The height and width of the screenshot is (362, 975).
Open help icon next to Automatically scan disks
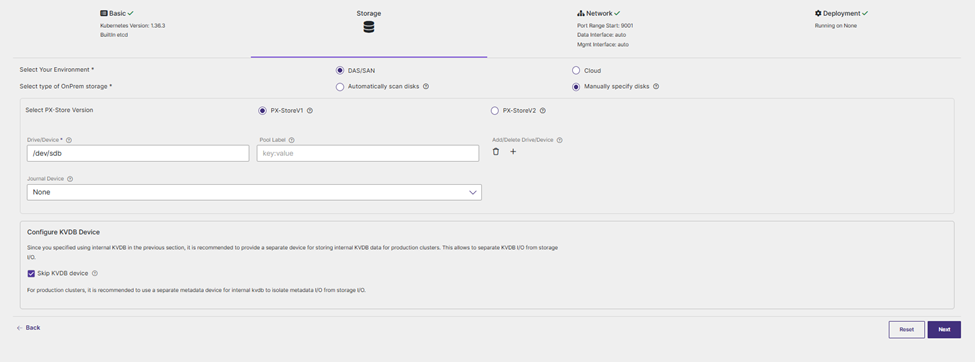[426, 86]
